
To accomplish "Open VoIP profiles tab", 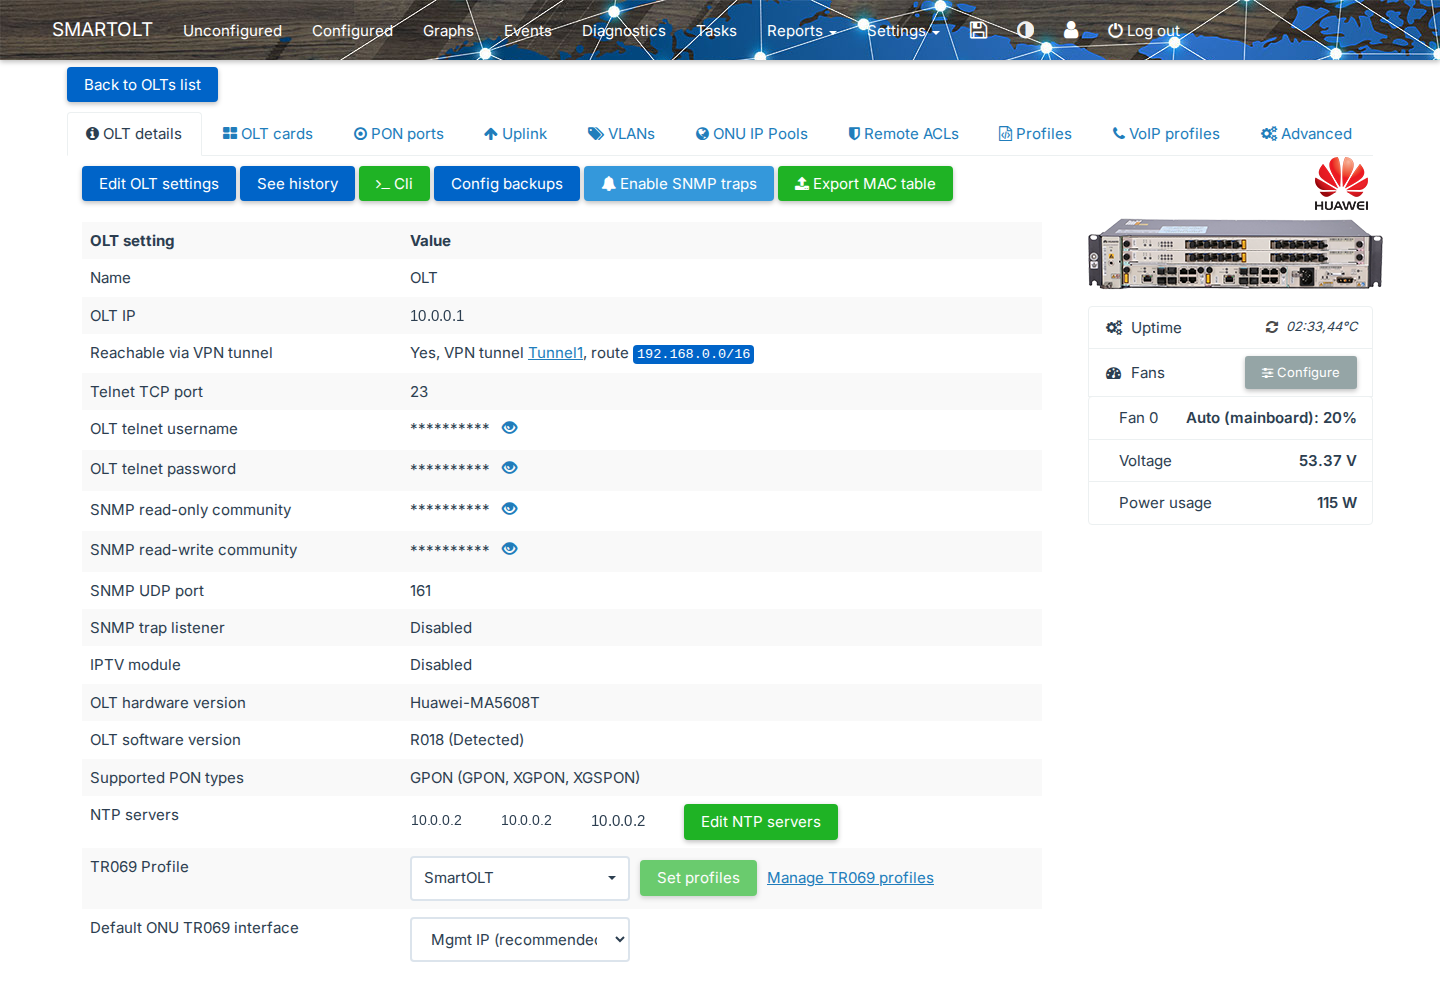I will pyautogui.click(x=1166, y=134).
